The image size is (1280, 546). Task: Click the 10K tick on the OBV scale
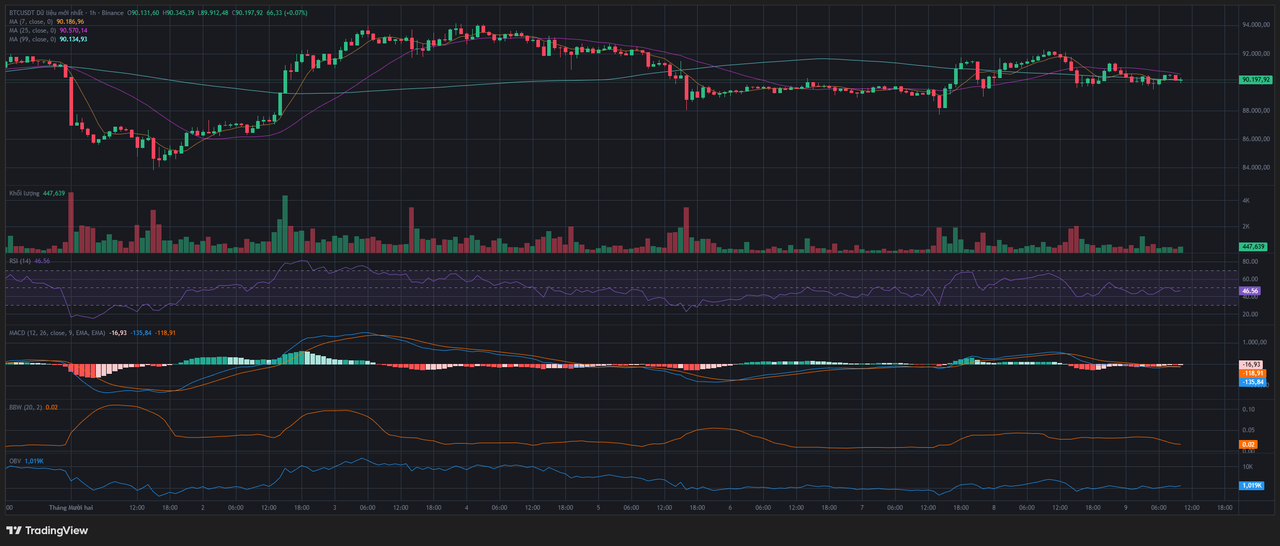click(1247, 467)
